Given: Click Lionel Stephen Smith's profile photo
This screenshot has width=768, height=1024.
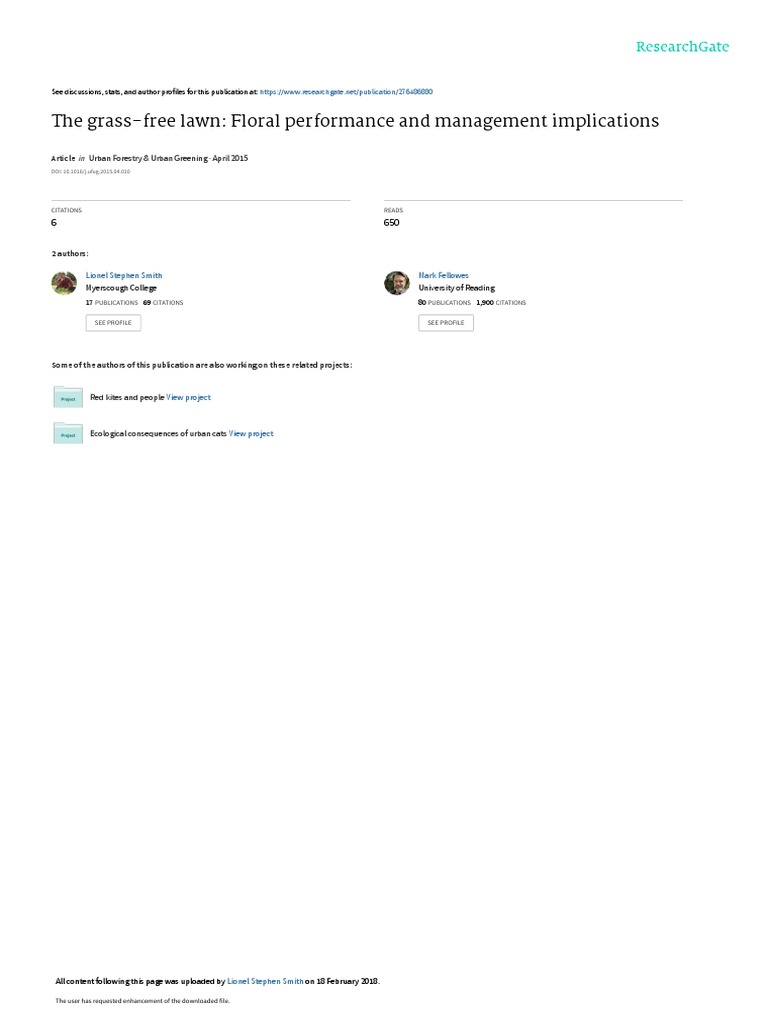Looking at the screenshot, I should (64, 283).
